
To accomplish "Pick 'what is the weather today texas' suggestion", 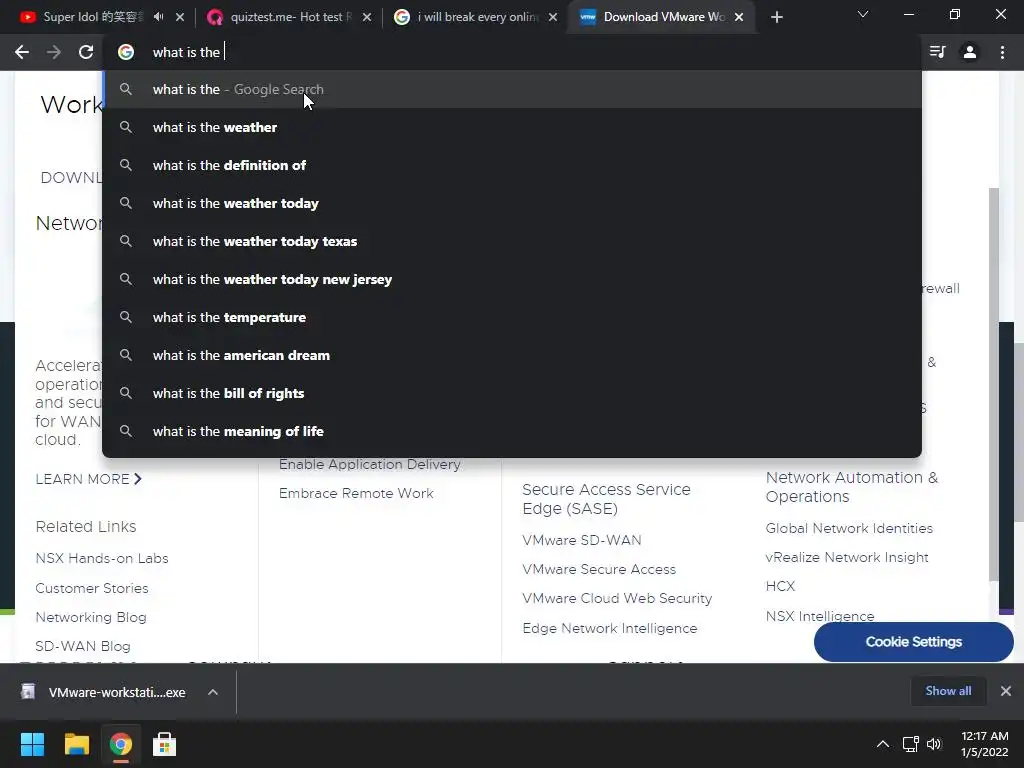I will pos(512,241).
